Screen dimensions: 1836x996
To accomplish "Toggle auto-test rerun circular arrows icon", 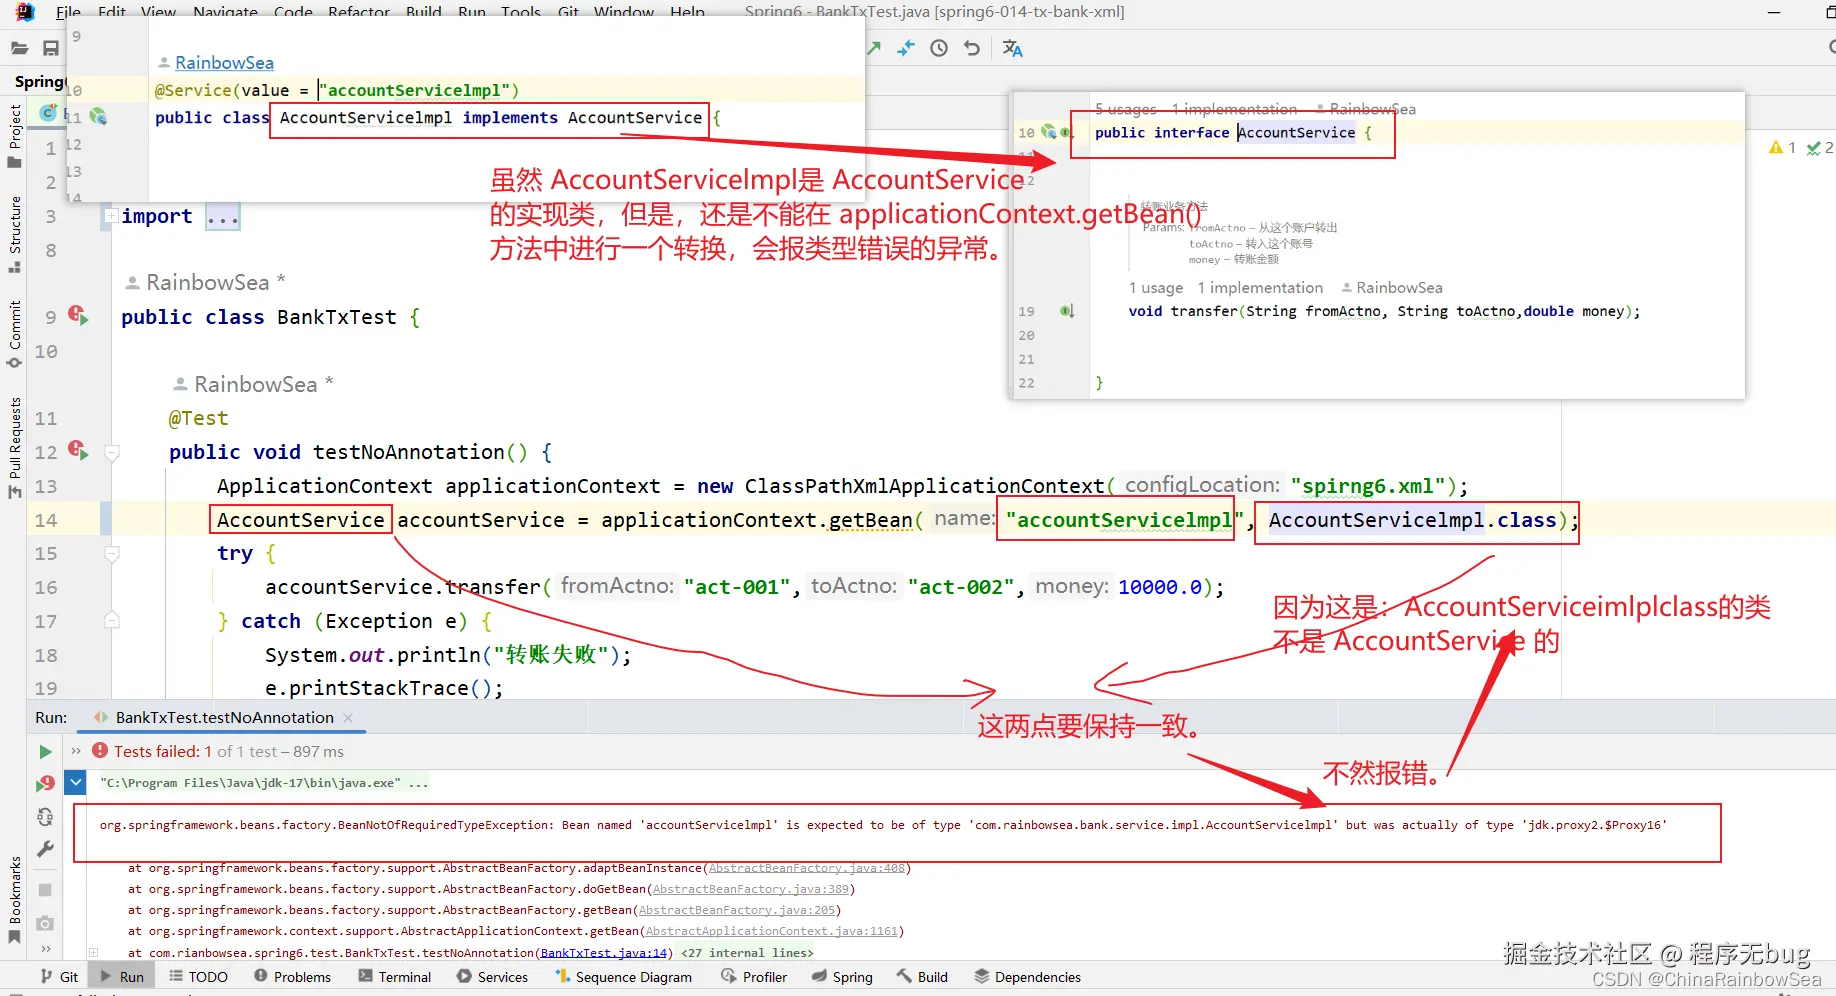I will pos(45,816).
